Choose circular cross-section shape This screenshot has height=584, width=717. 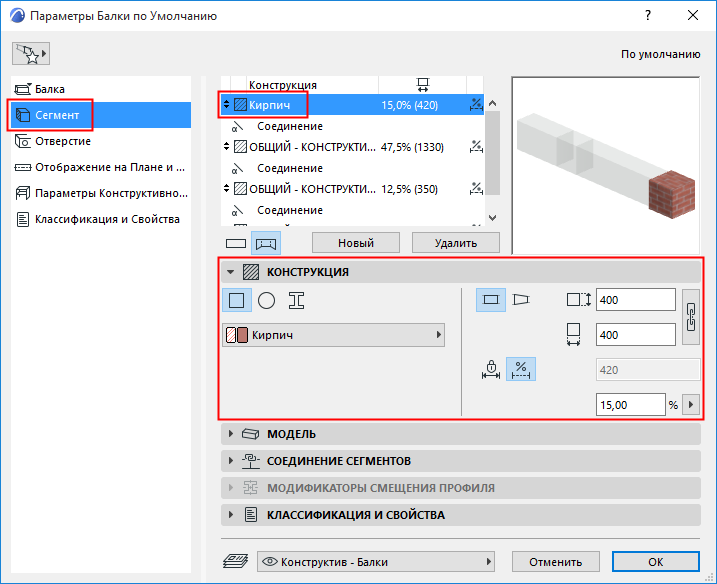point(266,300)
